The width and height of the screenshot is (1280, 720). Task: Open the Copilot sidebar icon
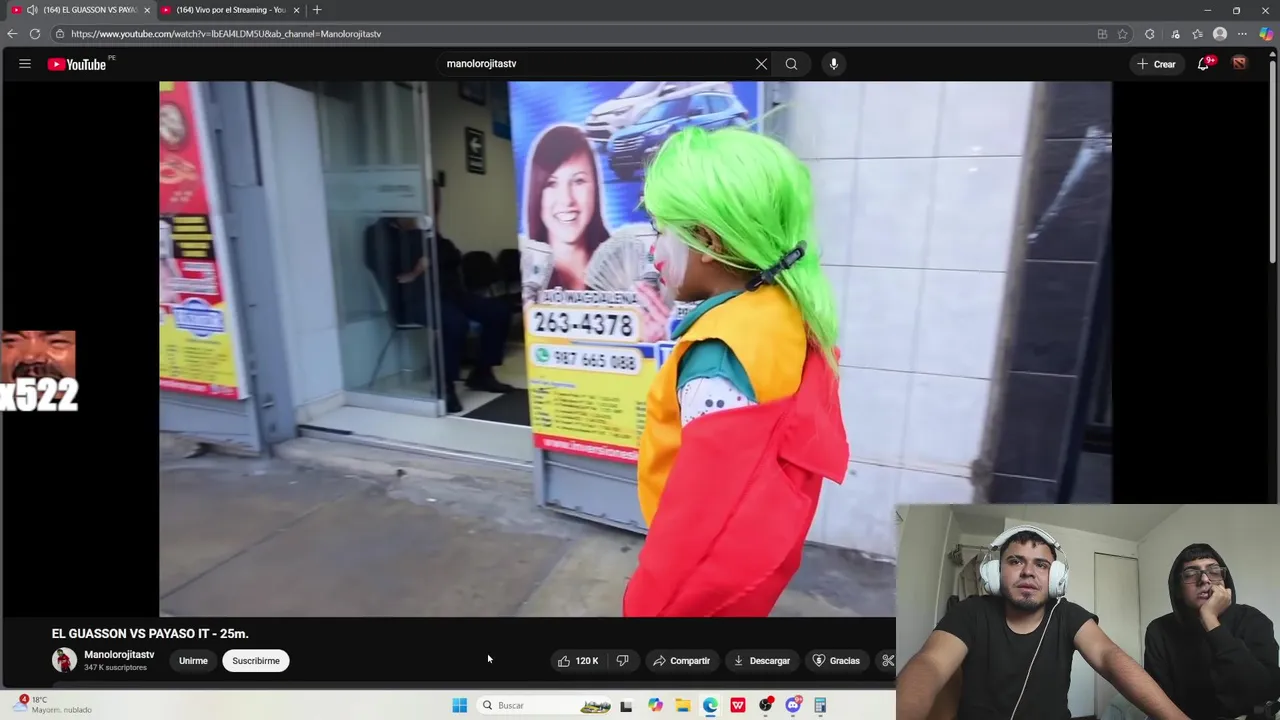coord(1266,34)
